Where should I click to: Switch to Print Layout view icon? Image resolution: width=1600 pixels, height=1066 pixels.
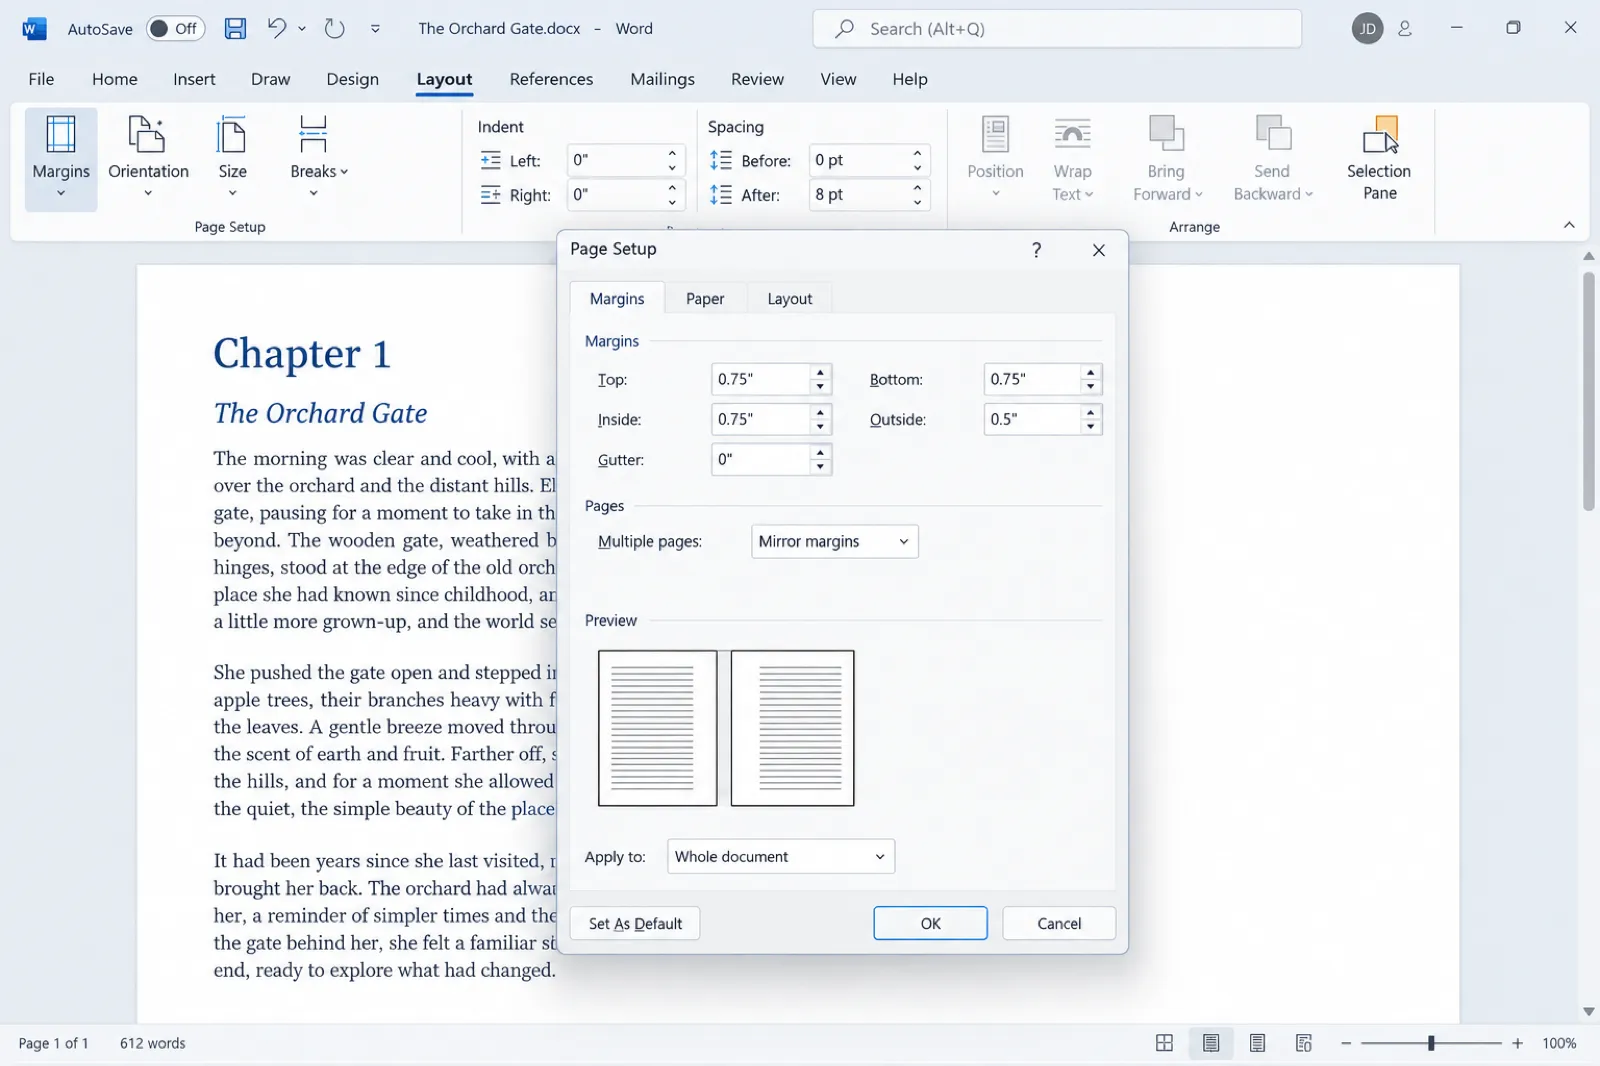point(1257,1044)
